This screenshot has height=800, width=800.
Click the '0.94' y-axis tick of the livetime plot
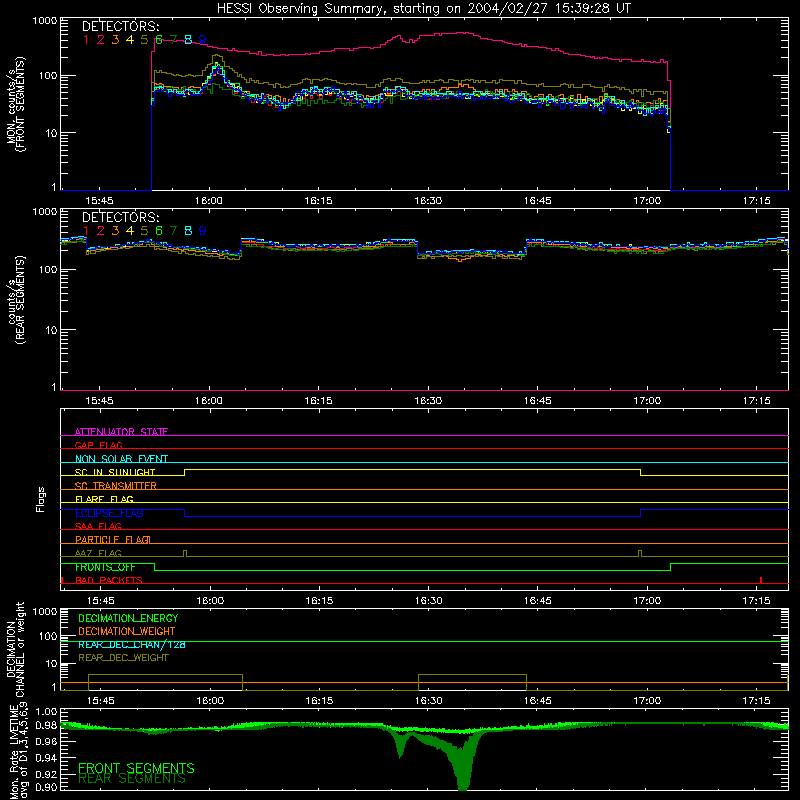[46, 758]
